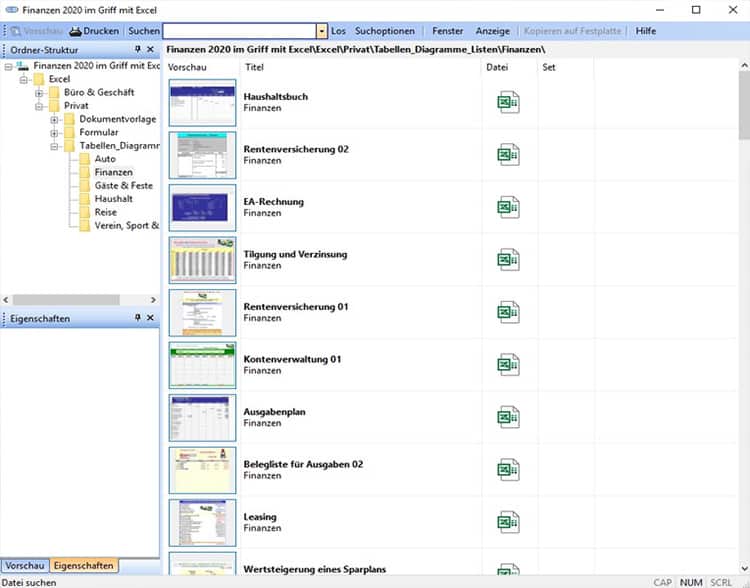Focus the search text input field
The image size is (750, 588).
coord(239,31)
